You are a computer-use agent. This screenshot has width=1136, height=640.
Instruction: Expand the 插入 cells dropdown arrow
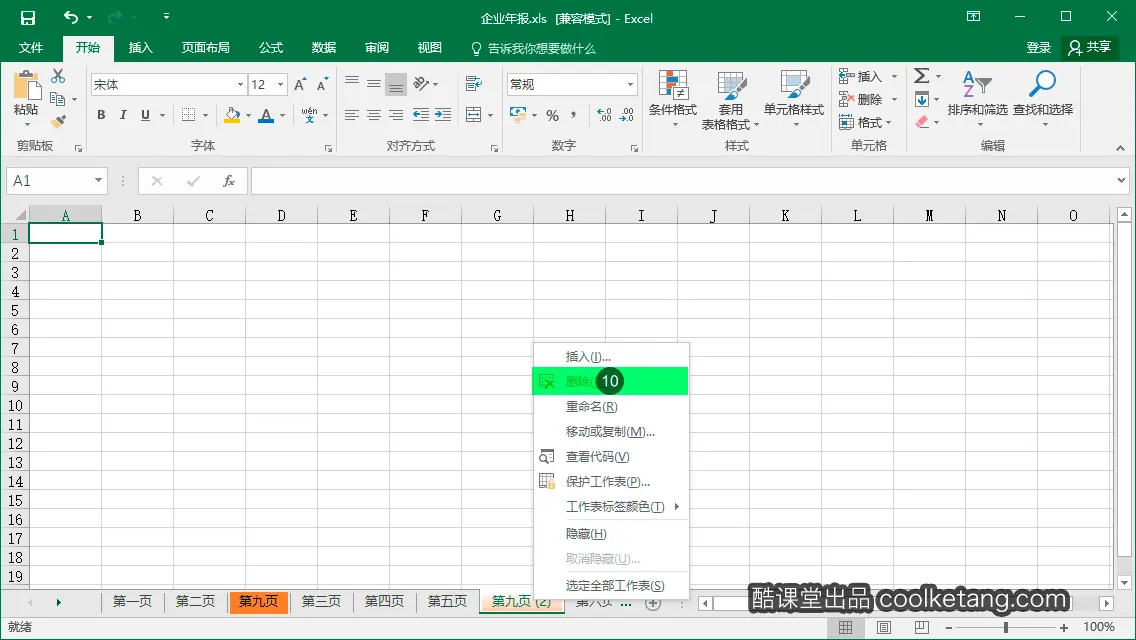(895, 76)
